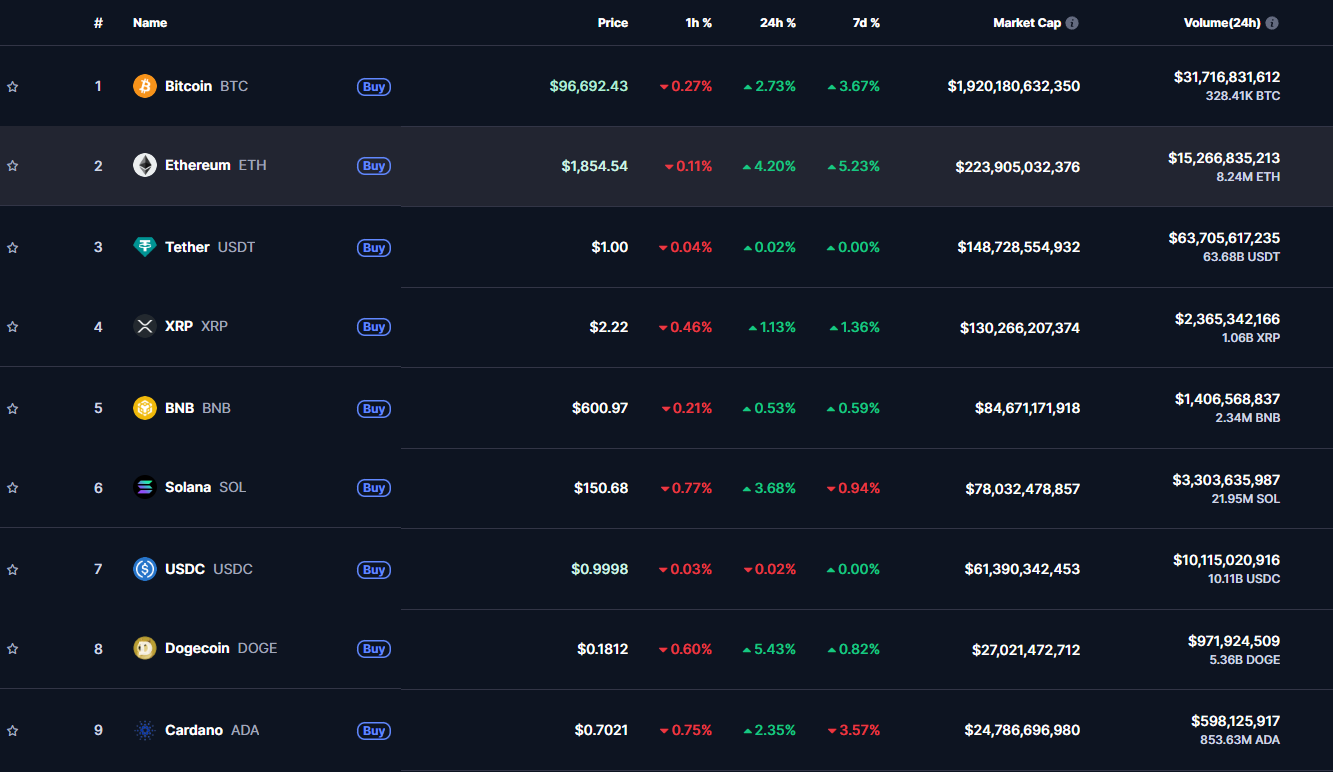
Task: Add BNB to watchlist via star
Action: click(13, 409)
